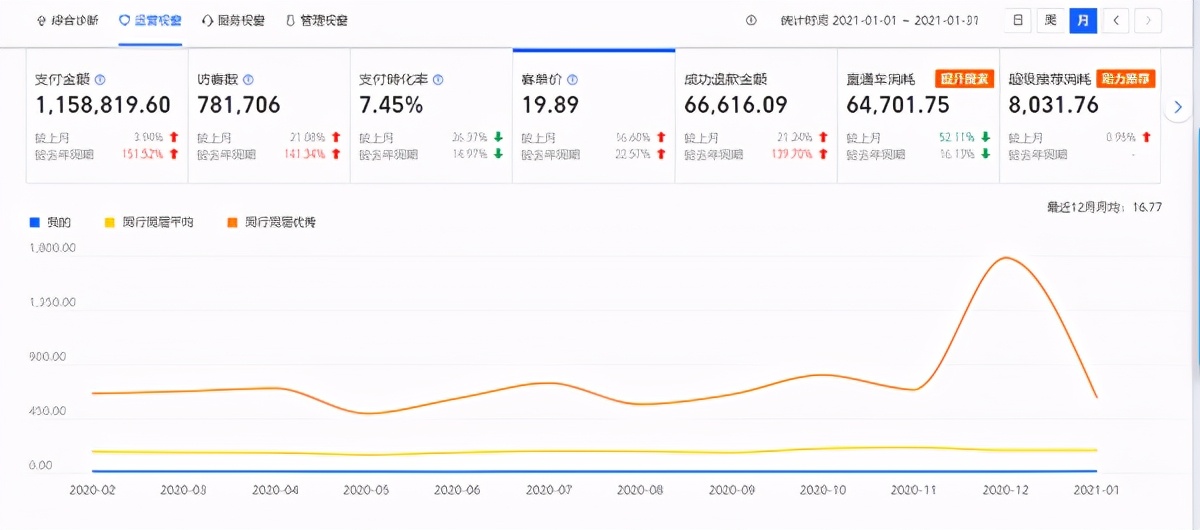Click the headset icon of the 服务视窗 tab
This screenshot has width=1200, height=530.
[x=207, y=20]
